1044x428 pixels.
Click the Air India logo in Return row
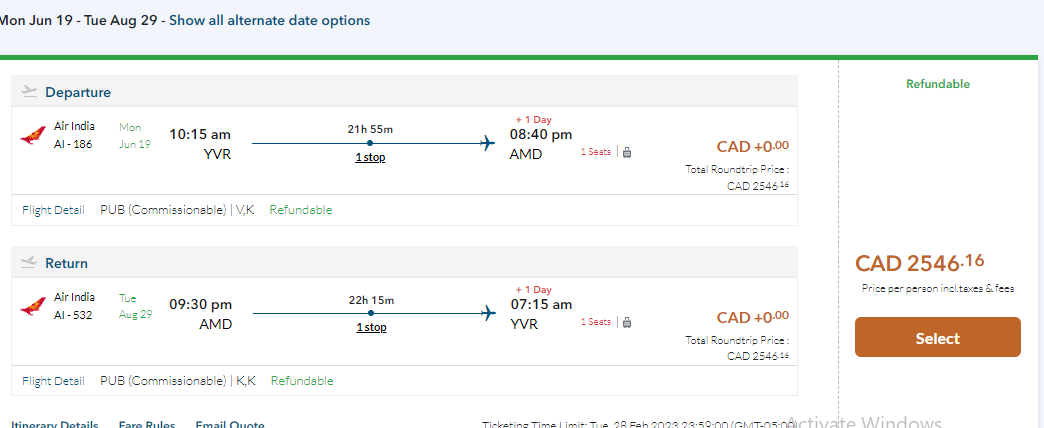(33, 306)
